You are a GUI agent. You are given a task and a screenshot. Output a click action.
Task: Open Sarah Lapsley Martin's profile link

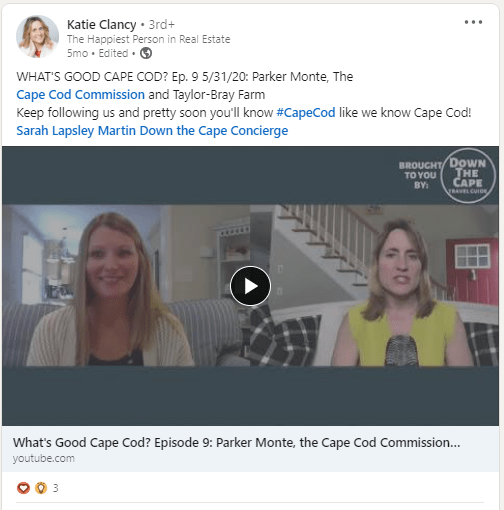[x=76, y=131]
